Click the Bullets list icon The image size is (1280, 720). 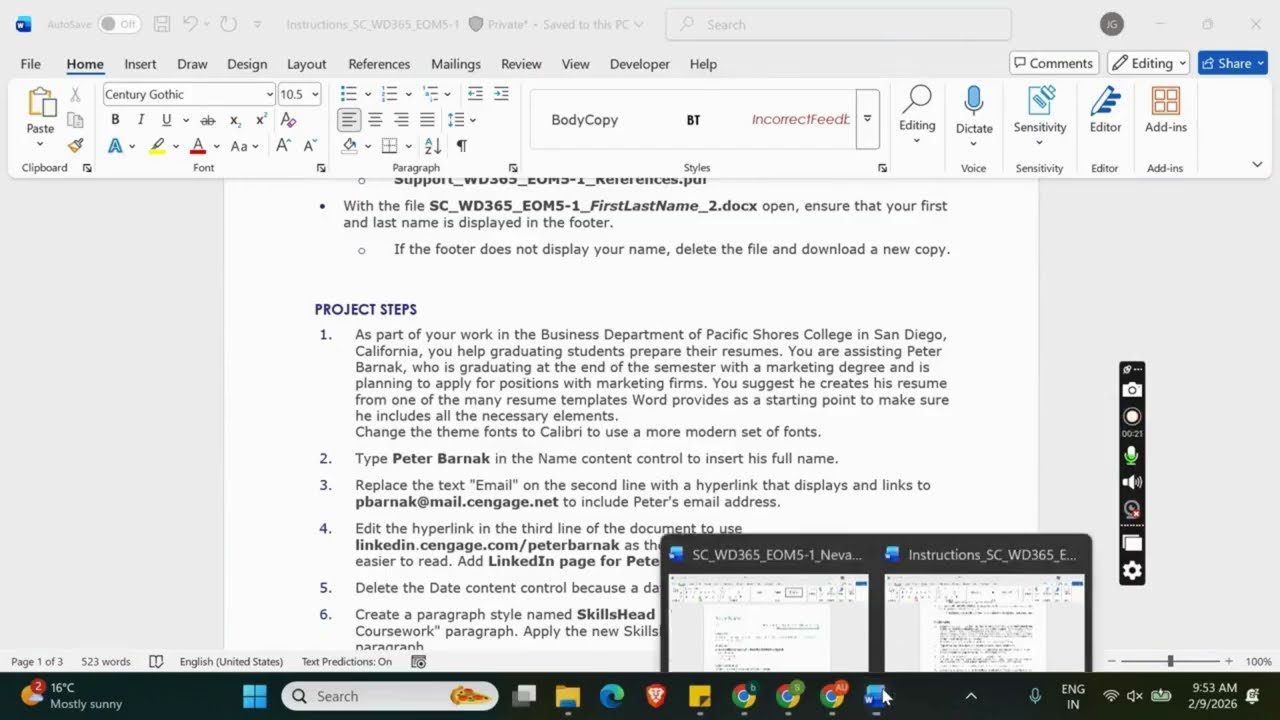point(348,94)
